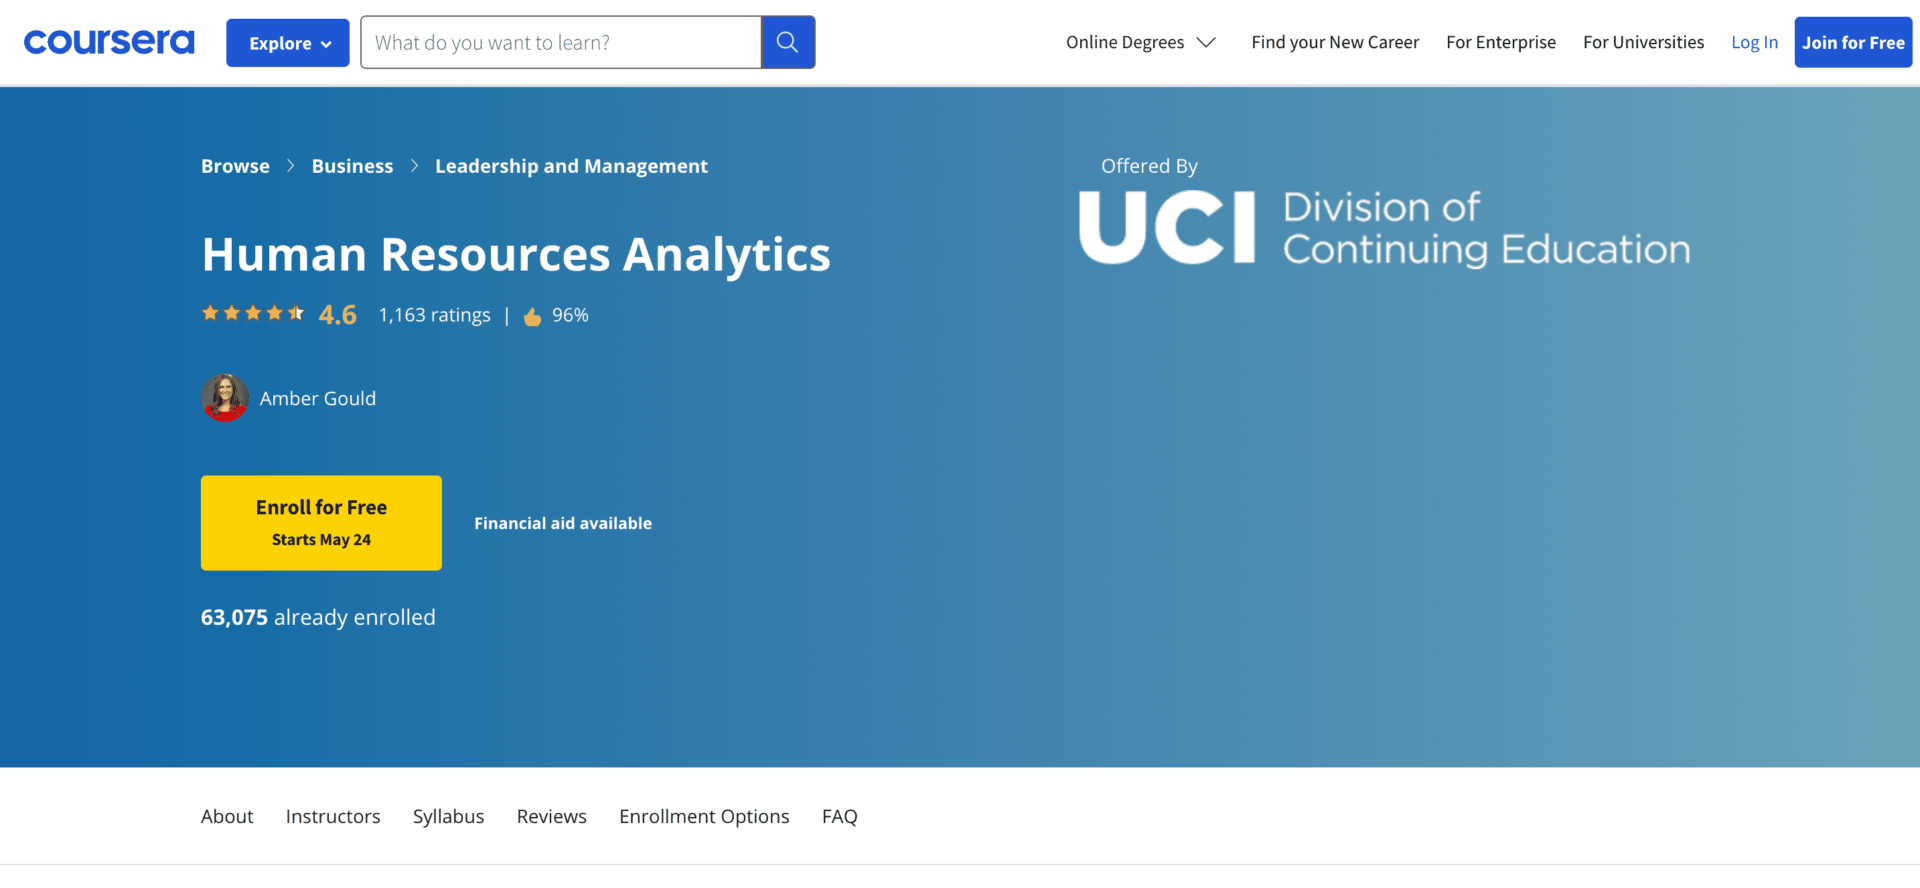Select the Enrollment Options tab
This screenshot has width=1920, height=888.
704,816
